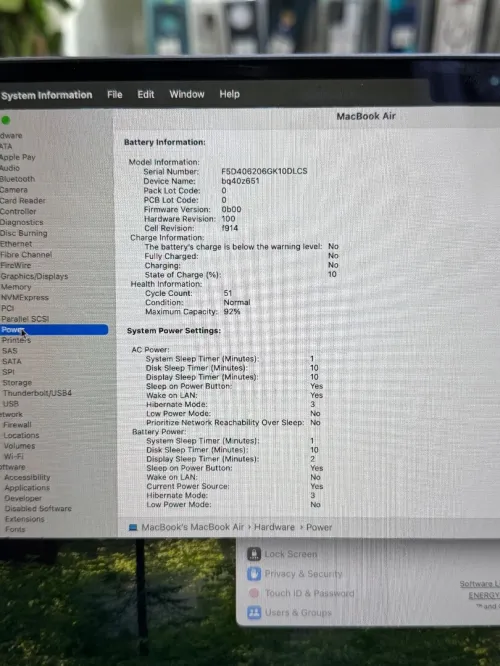The image size is (500, 666).
Task: Open Users & Groups in System Settings
Action: (x=290, y=612)
